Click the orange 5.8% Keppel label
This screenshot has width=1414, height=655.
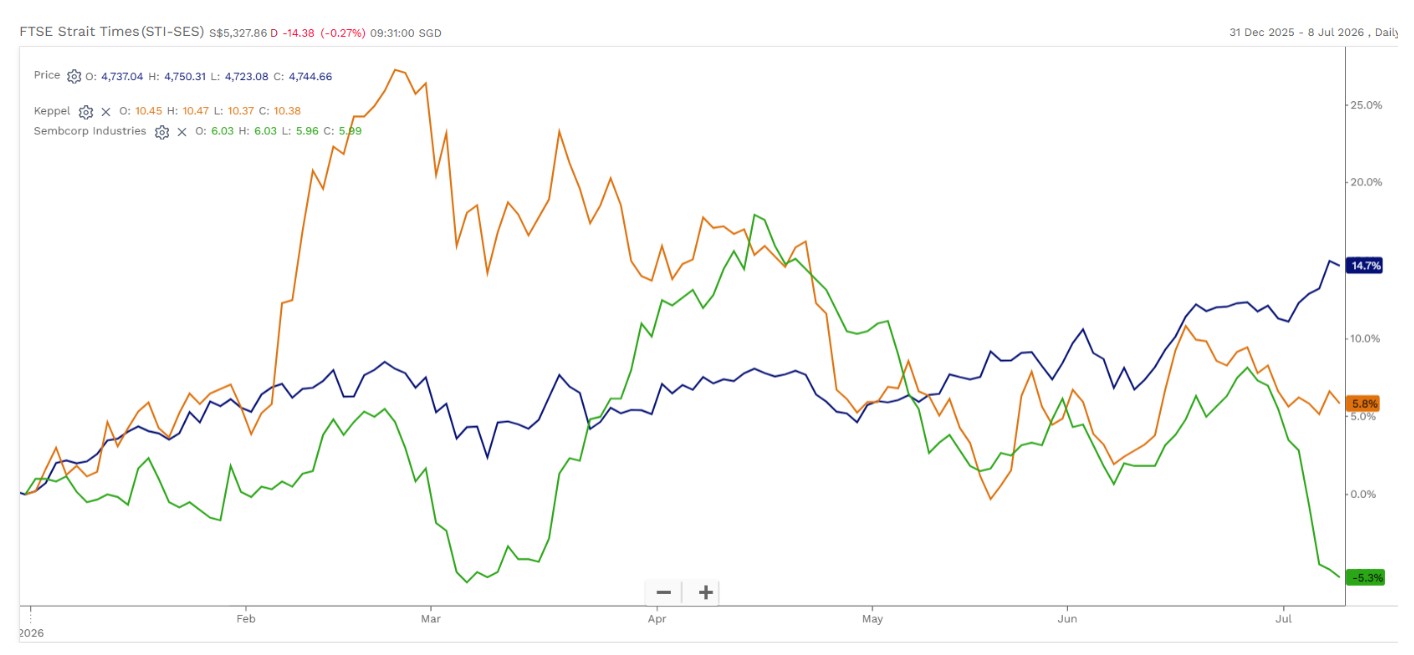coord(1364,403)
